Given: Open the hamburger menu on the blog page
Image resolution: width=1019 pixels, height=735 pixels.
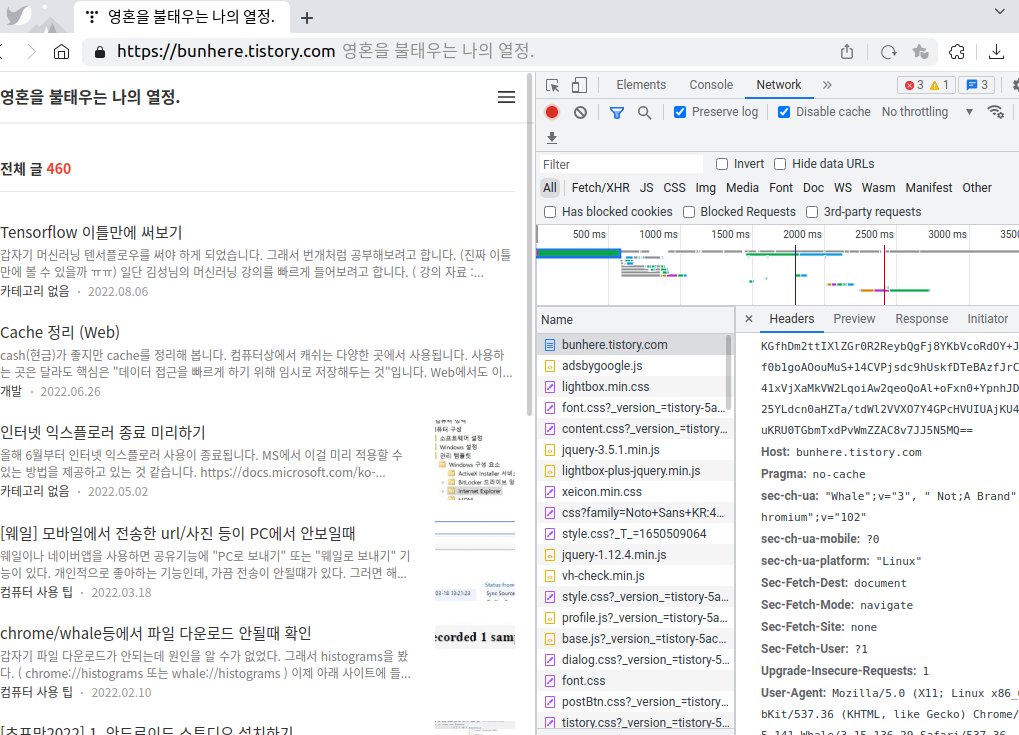Looking at the screenshot, I should pyautogui.click(x=506, y=97).
